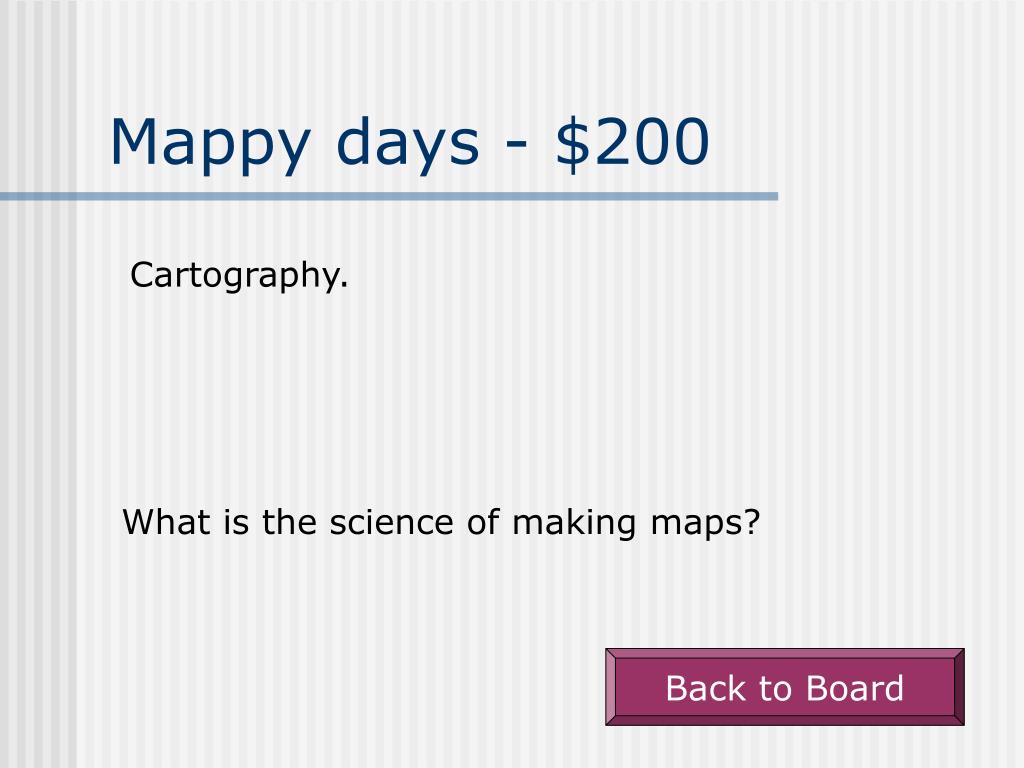Image resolution: width=1024 pixels, height=768 pixels.
Task: Click the word "Mappy" in the heading
Action: coord(210,145)
